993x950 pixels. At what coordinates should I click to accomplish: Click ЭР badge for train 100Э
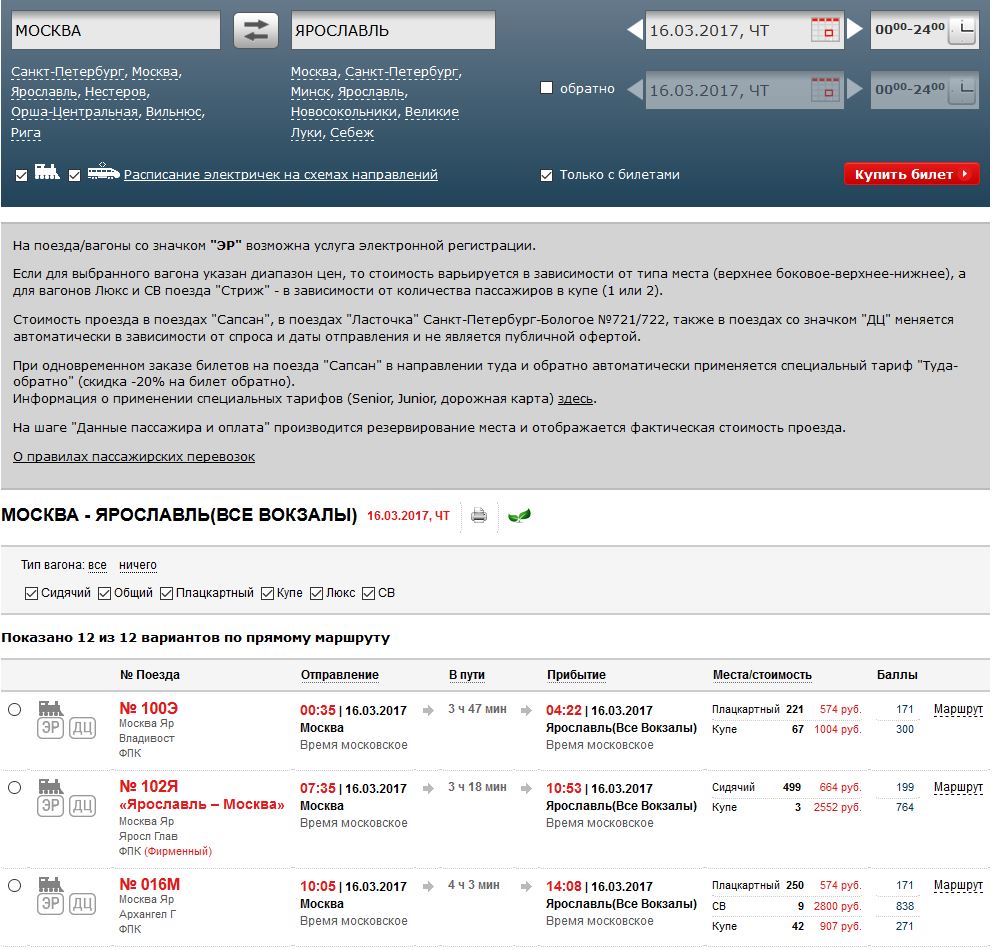(51, 729)
